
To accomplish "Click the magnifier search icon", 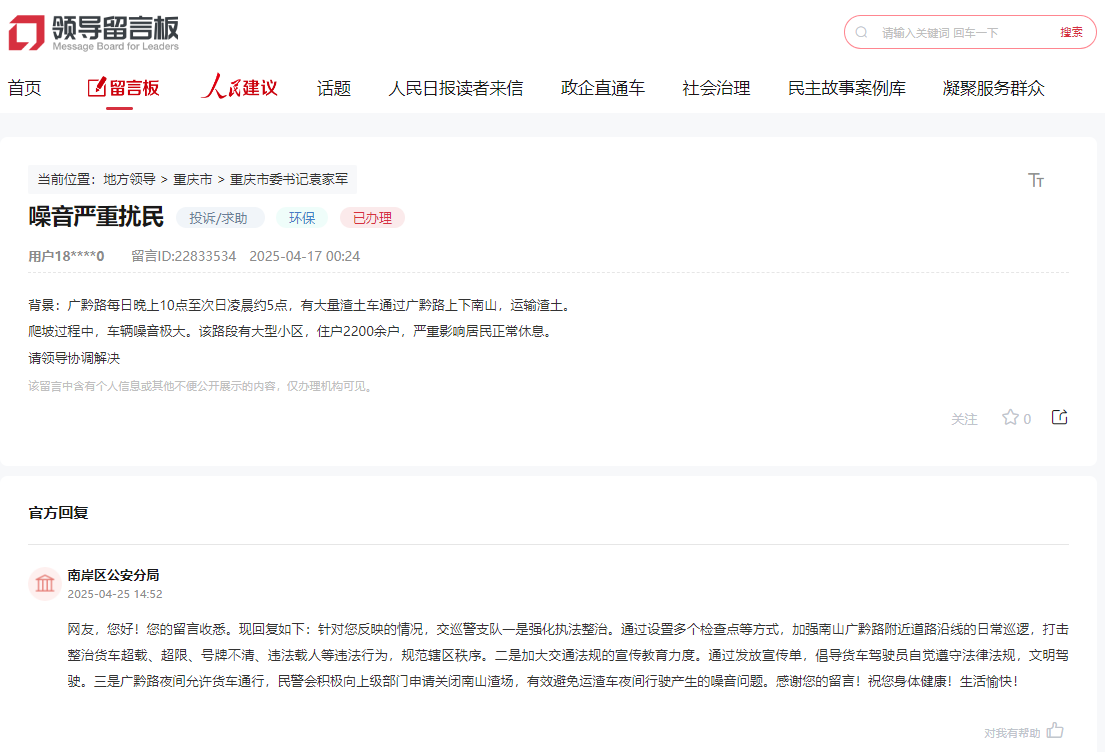I will click(861, 32).
